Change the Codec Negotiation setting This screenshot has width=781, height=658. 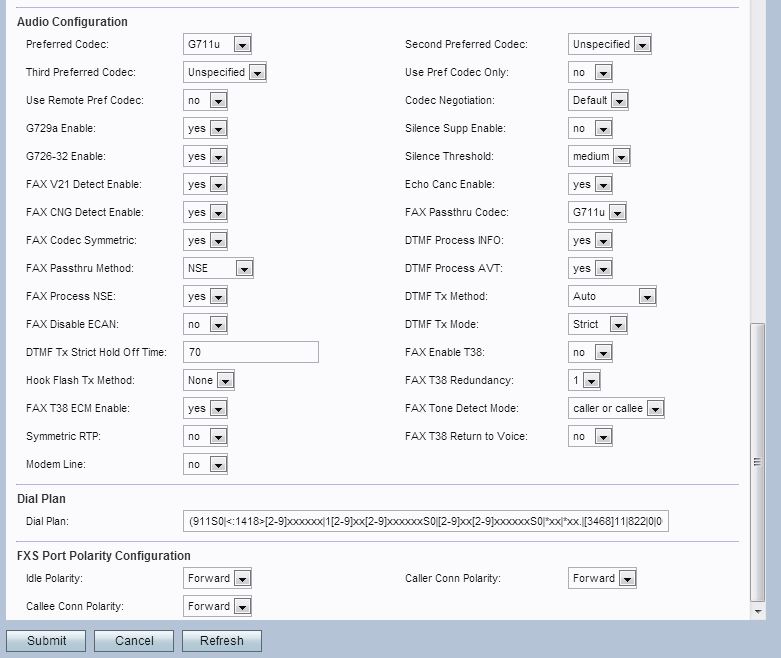point(598,100)
